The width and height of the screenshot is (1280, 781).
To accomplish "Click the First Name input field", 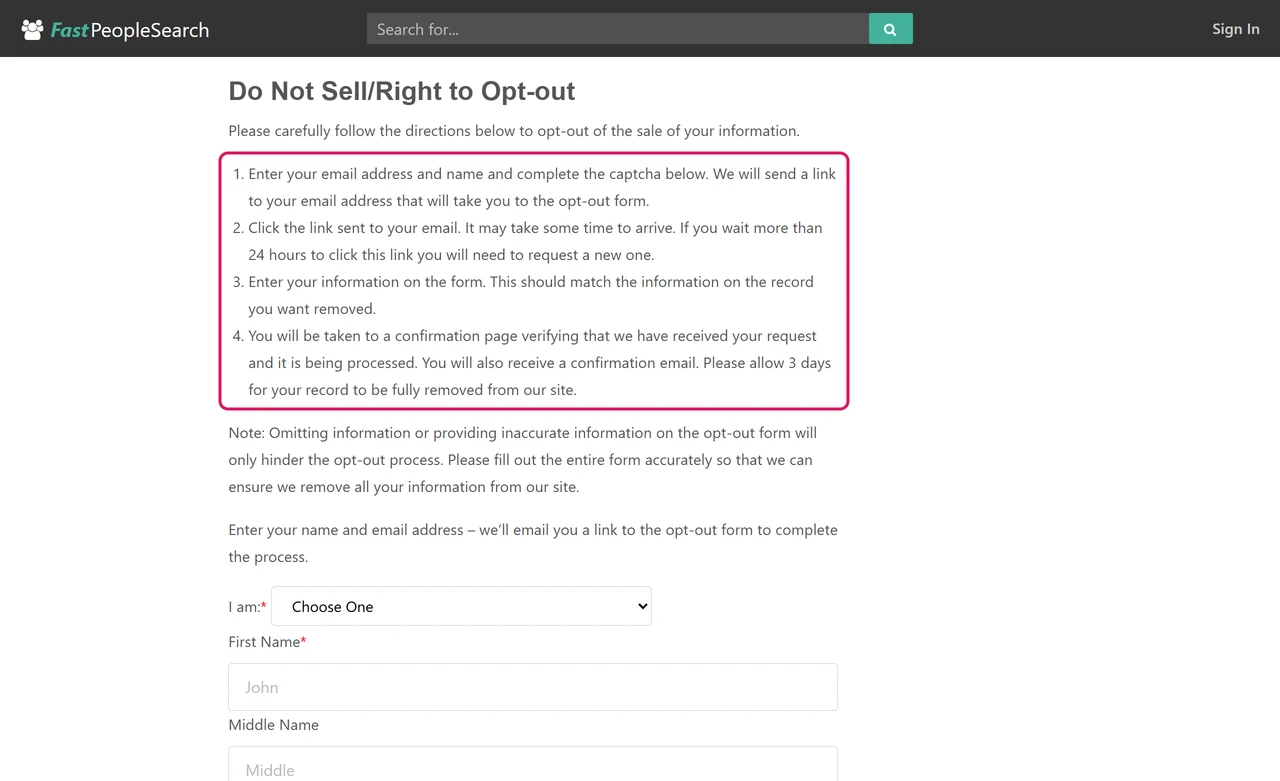I will pos(533,687).
